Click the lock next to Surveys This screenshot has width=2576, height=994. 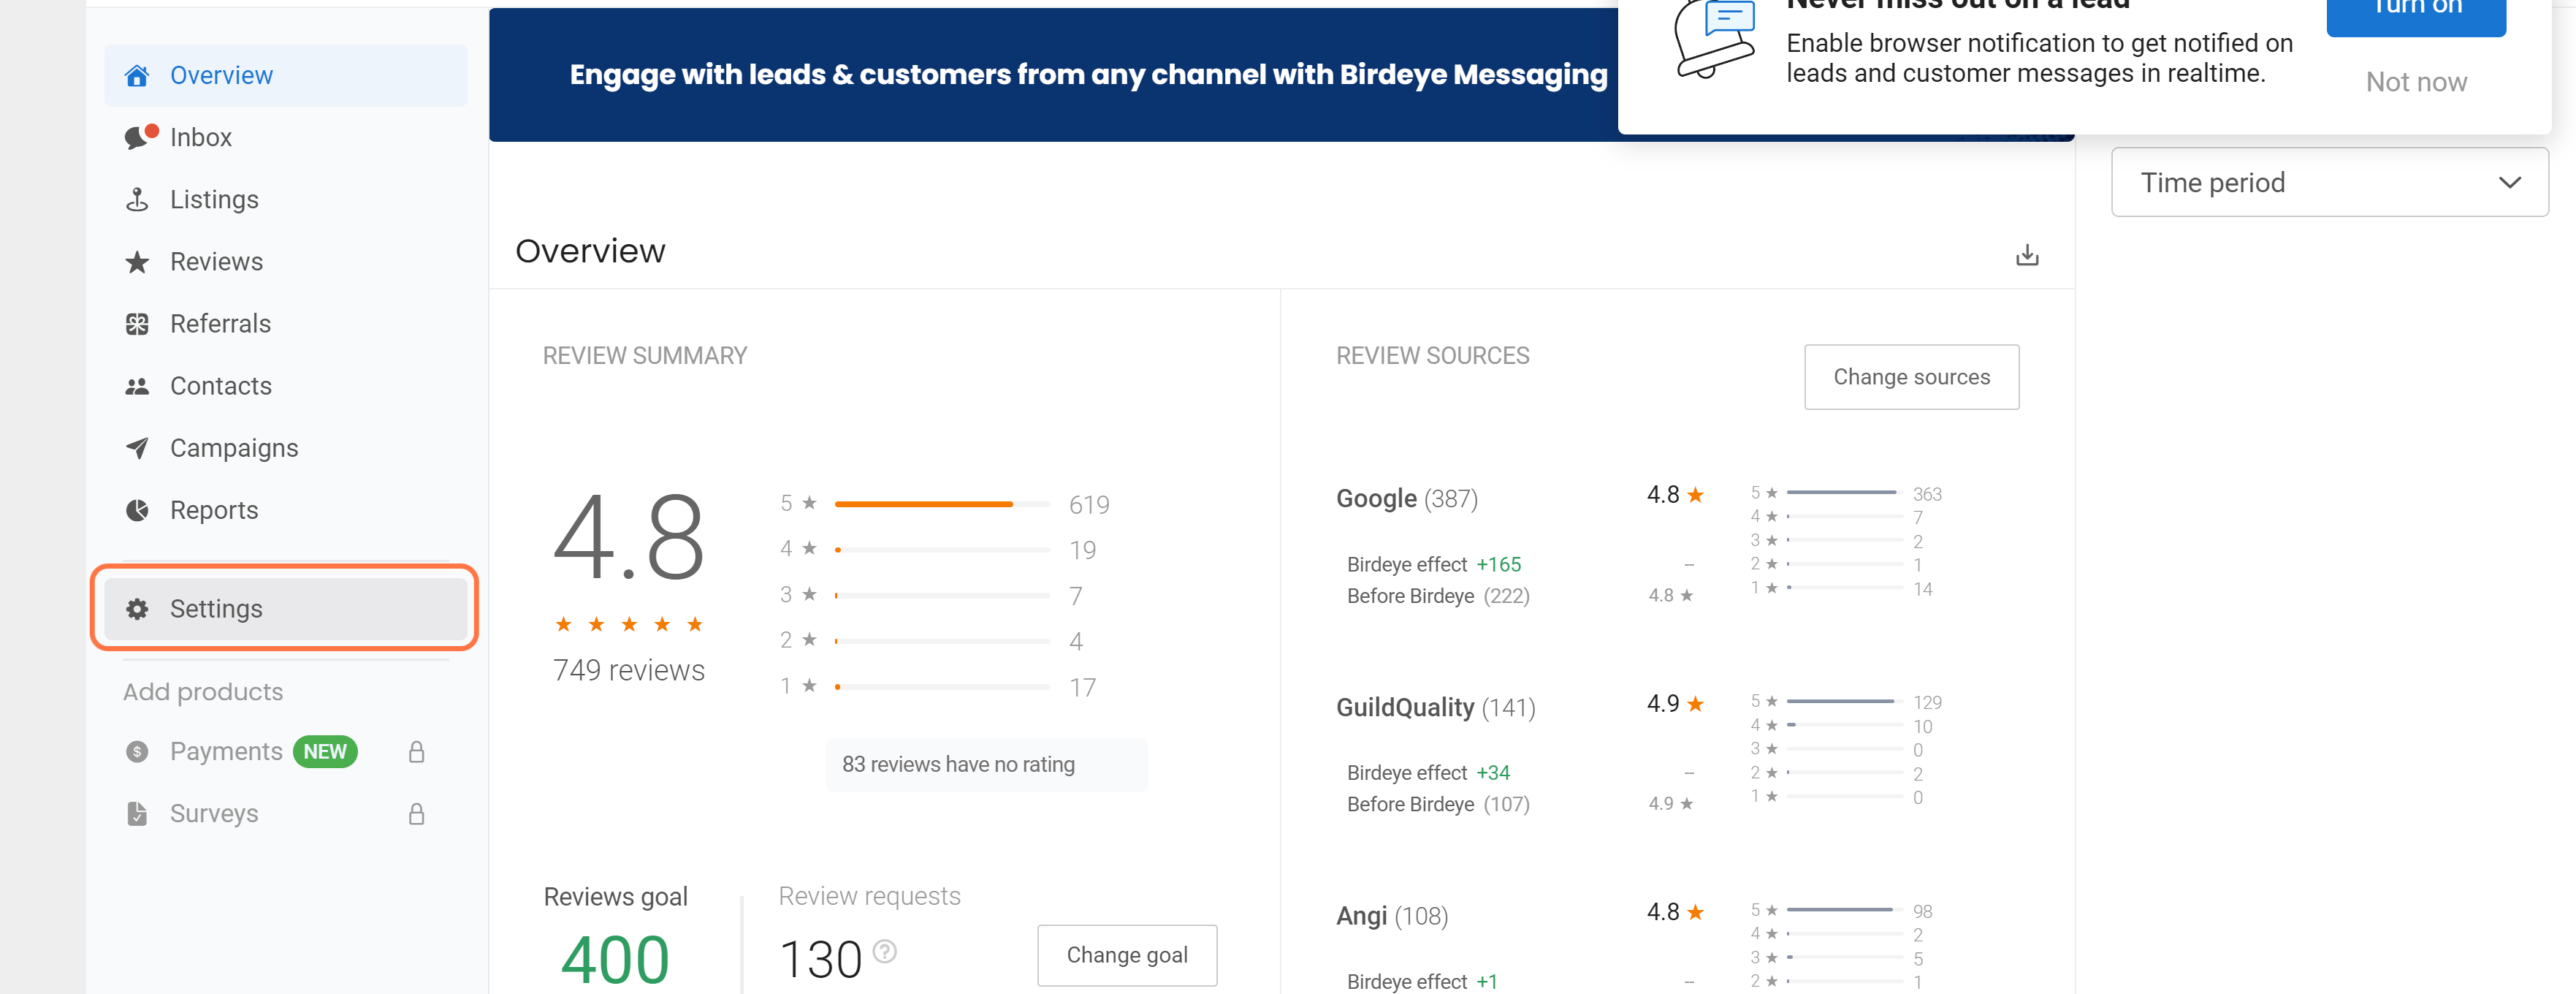[417, 814]
